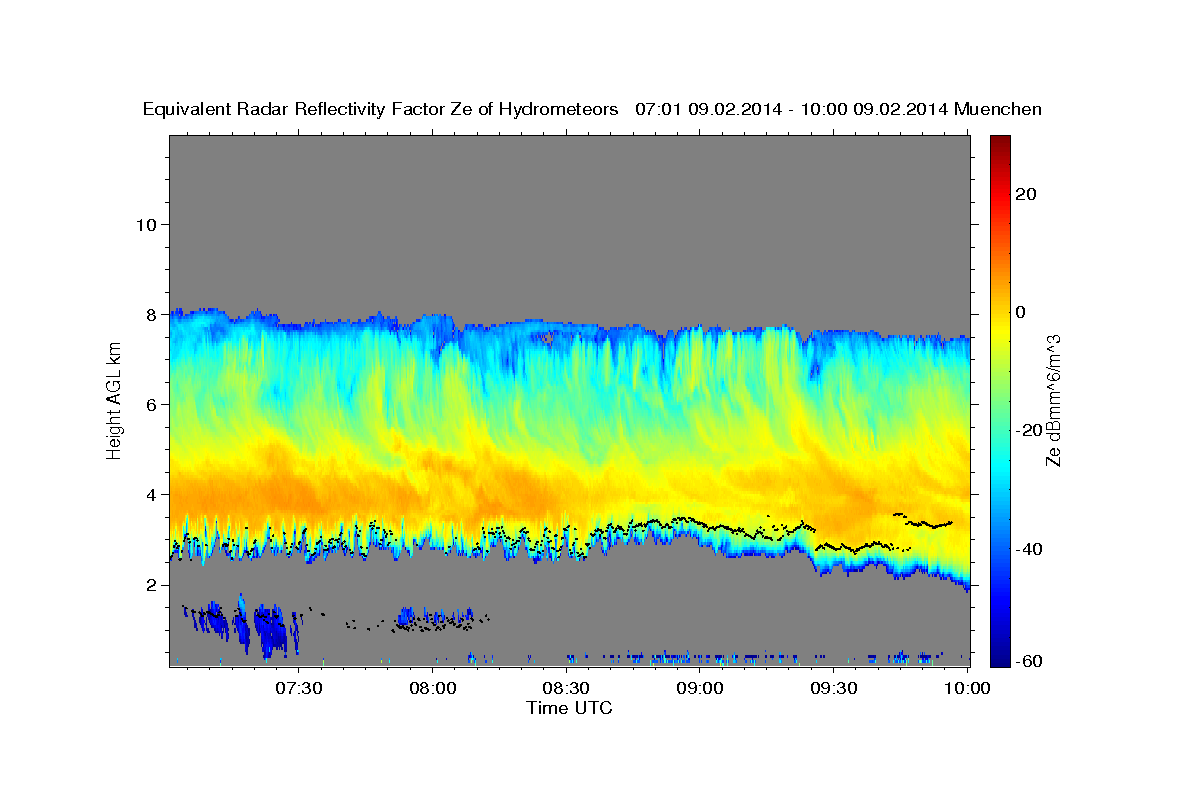Click the 'Time UTC' axis label
The image size is (1200, 800).
[x=569, y=708]
